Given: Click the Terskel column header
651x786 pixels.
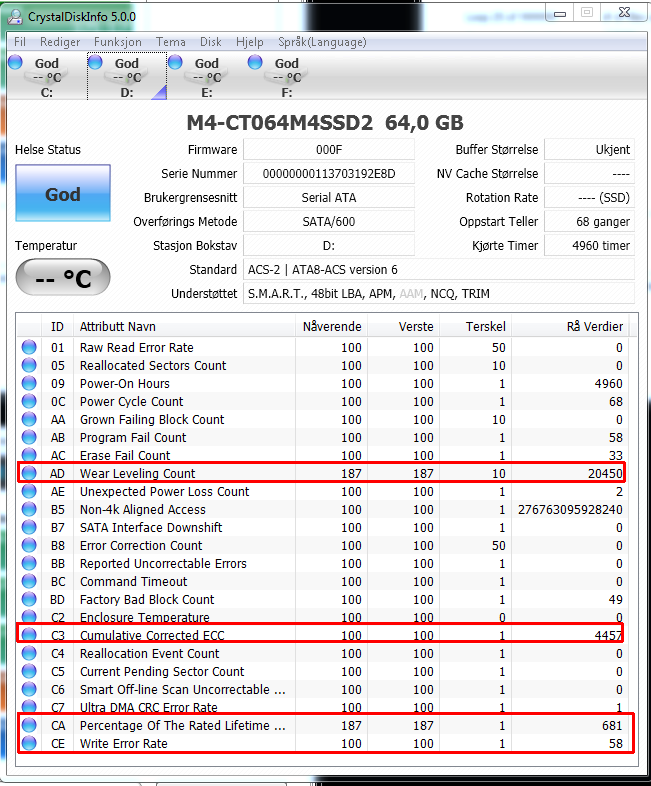Looking at the screenshot, I should tap(476, 326).
